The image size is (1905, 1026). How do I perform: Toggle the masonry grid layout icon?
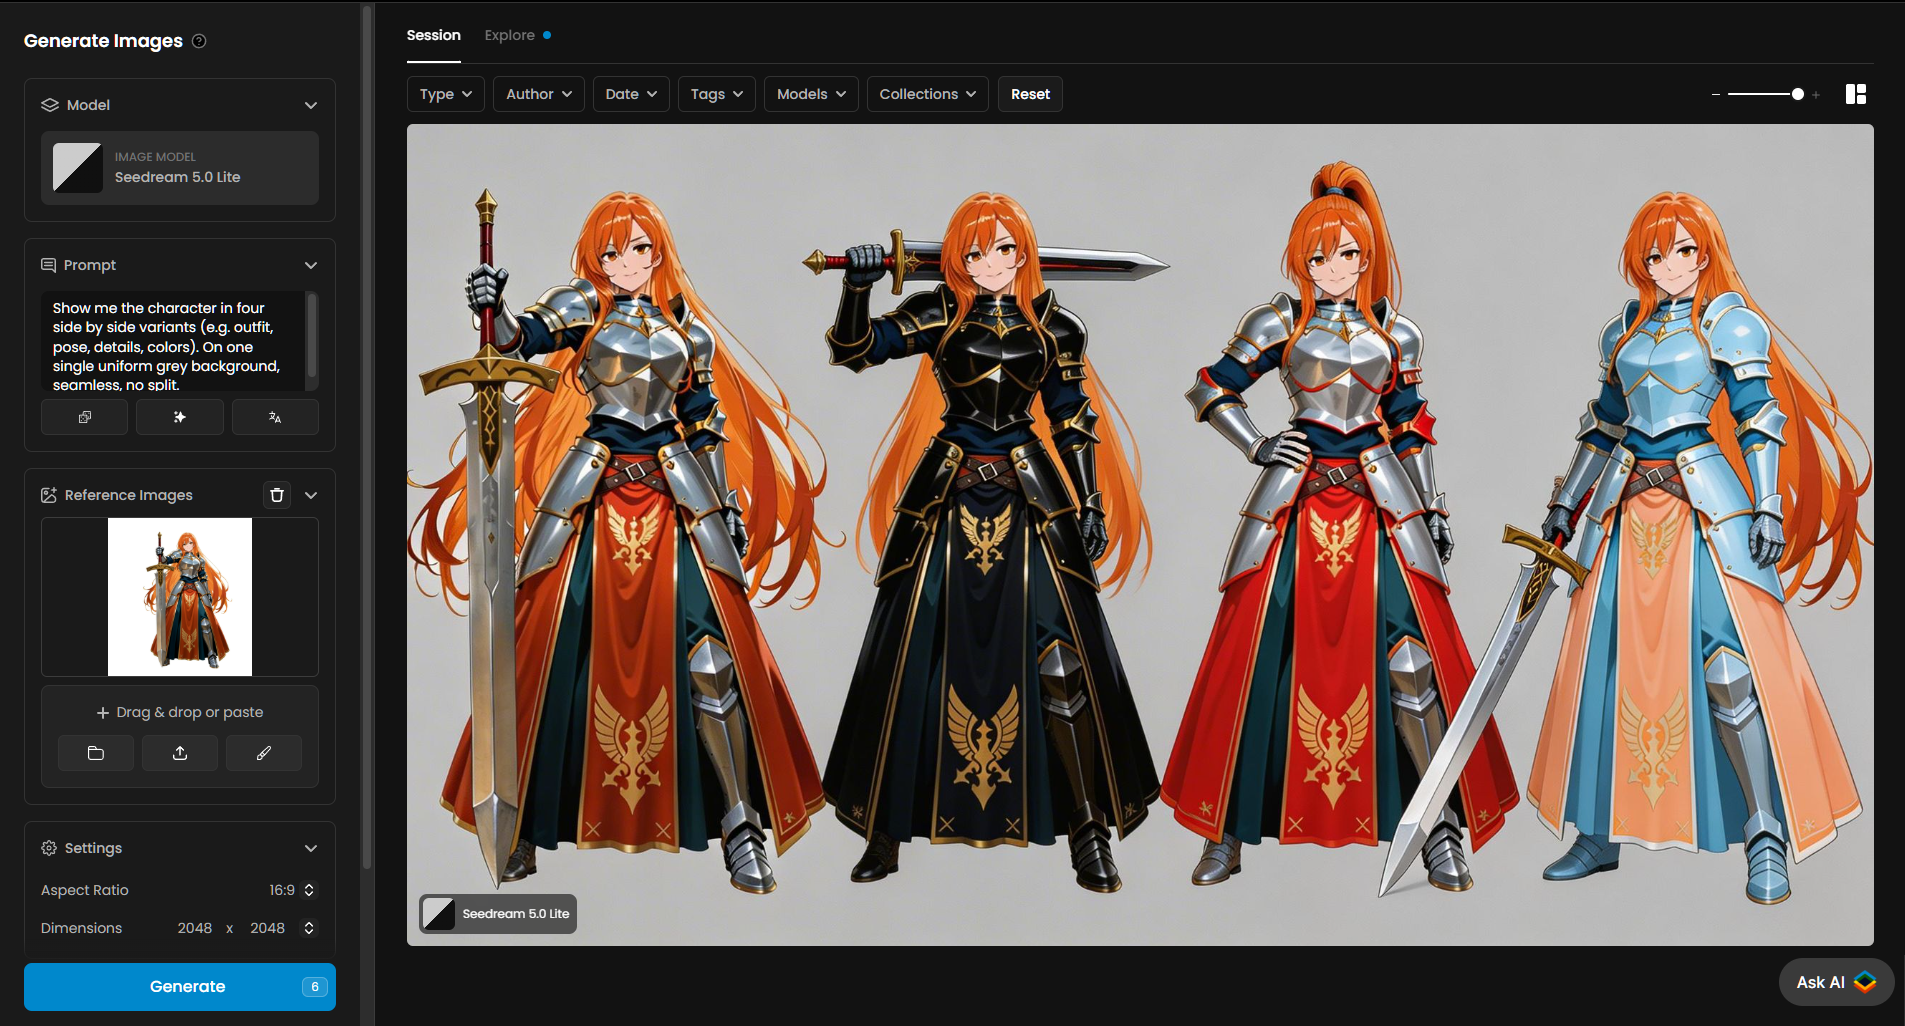(1855, 94)
